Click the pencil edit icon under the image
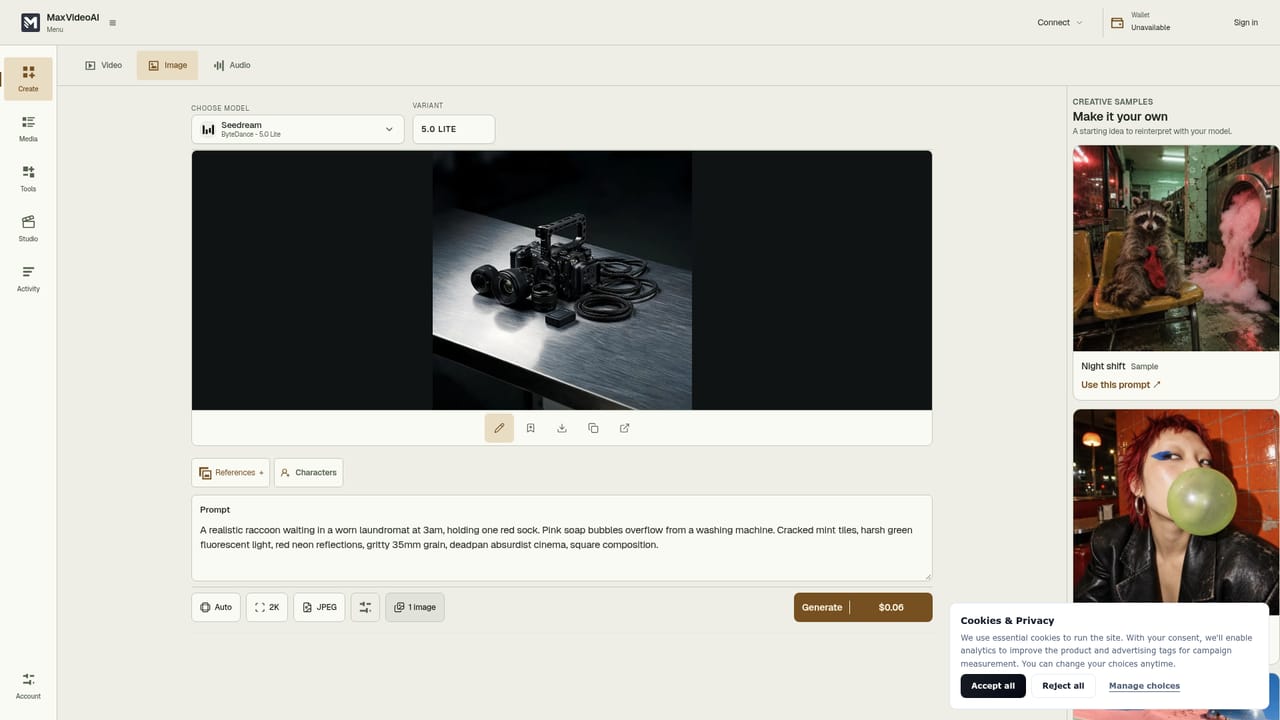This screenshot has width=1280, height=720. [499, 428]
